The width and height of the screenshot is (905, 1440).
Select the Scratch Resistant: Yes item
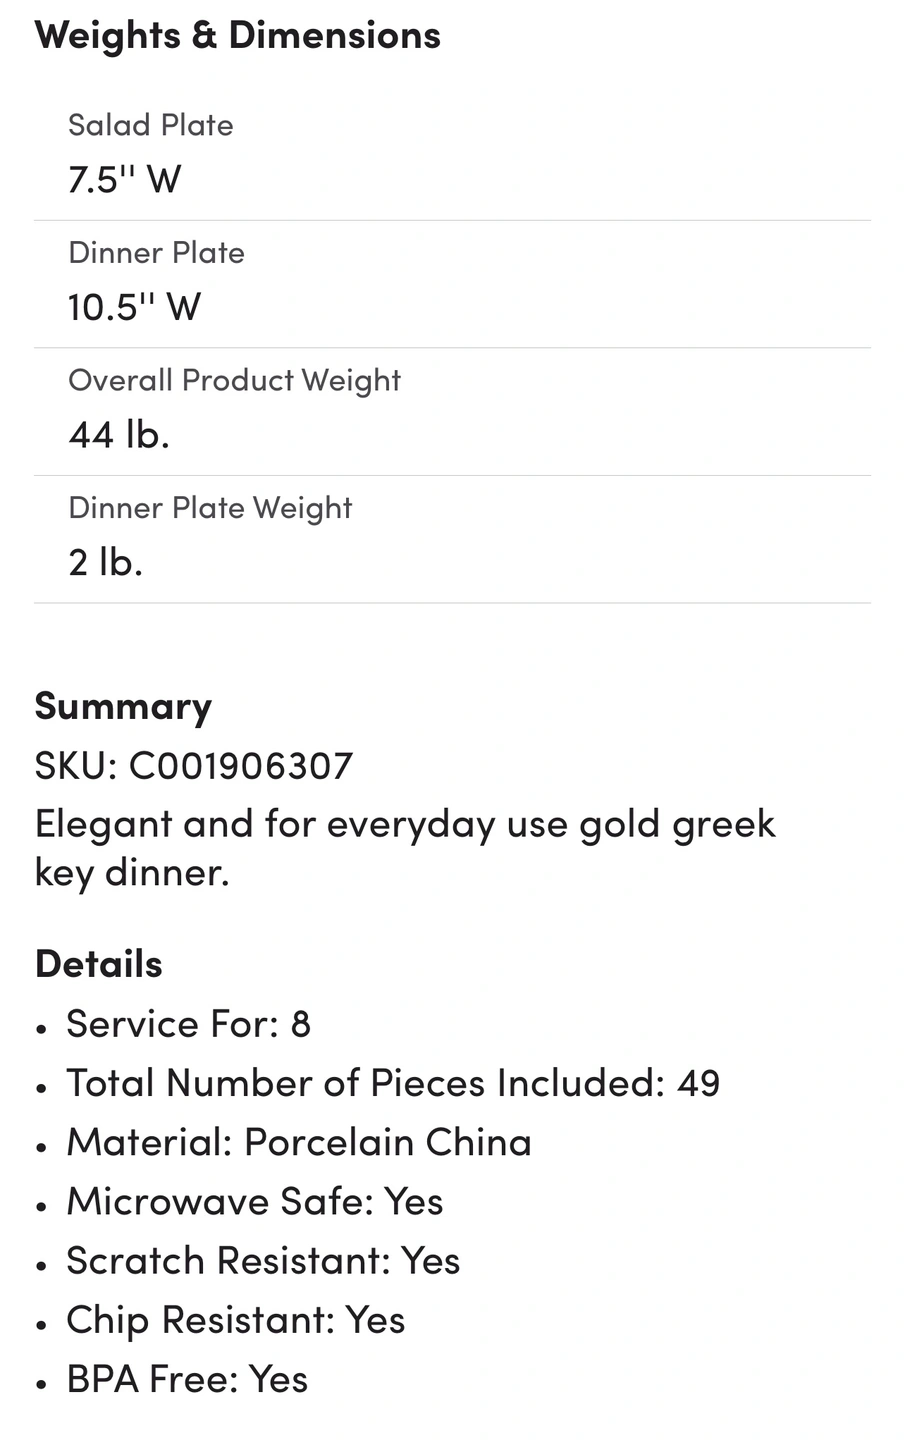263,1261
